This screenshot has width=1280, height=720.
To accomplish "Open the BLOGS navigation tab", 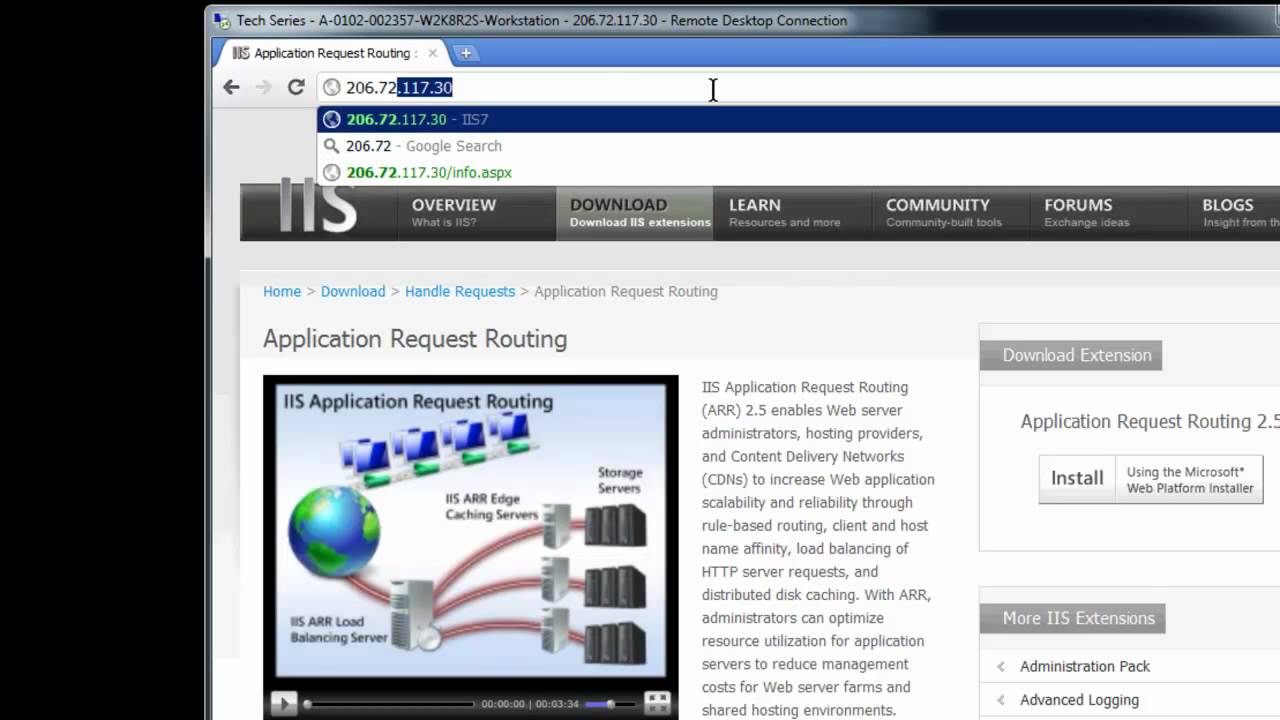I will (x=1235, y=212).
